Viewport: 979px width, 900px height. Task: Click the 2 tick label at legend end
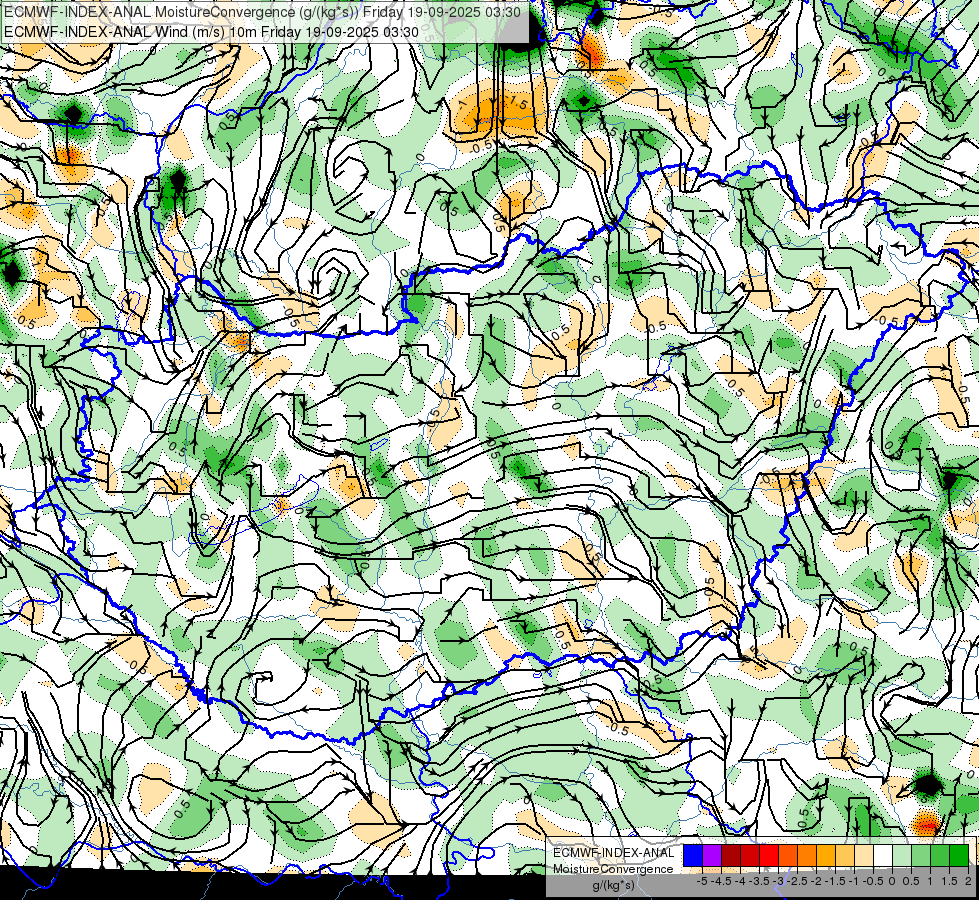point(968,881)
